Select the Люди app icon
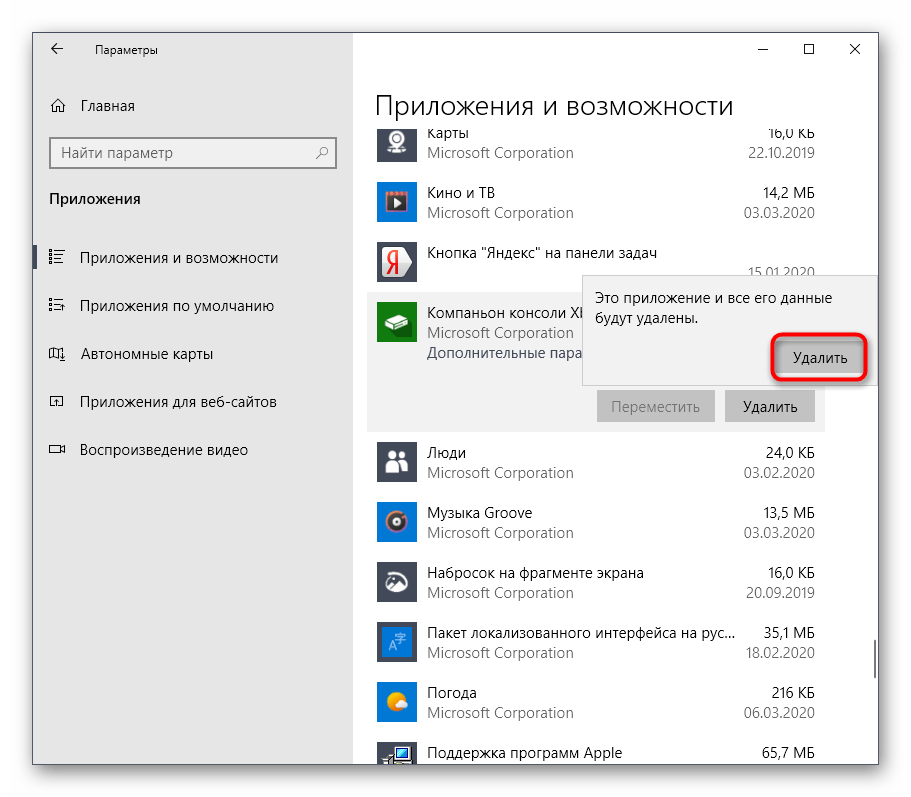The height and width of the screenshot is (797, 911). (396, 462)
